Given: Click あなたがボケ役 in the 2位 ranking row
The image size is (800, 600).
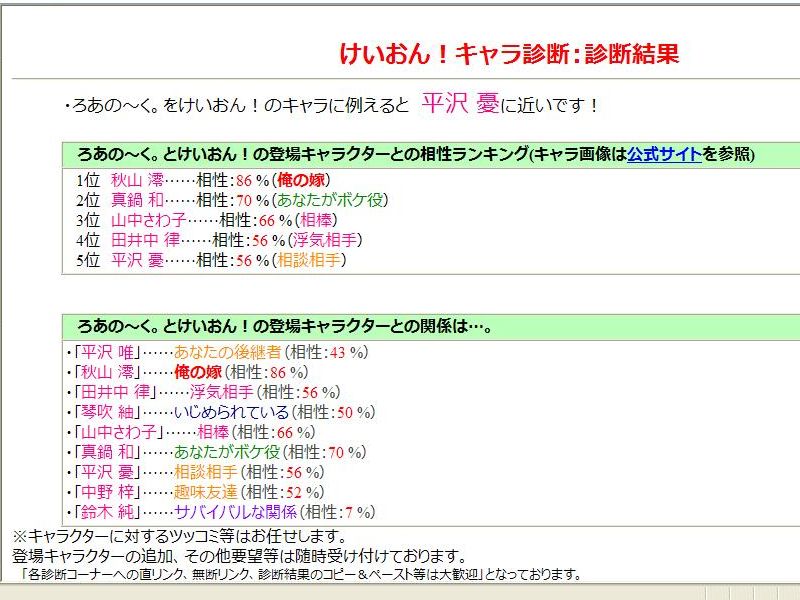Looking at the screenshot, I should point(330,200).
